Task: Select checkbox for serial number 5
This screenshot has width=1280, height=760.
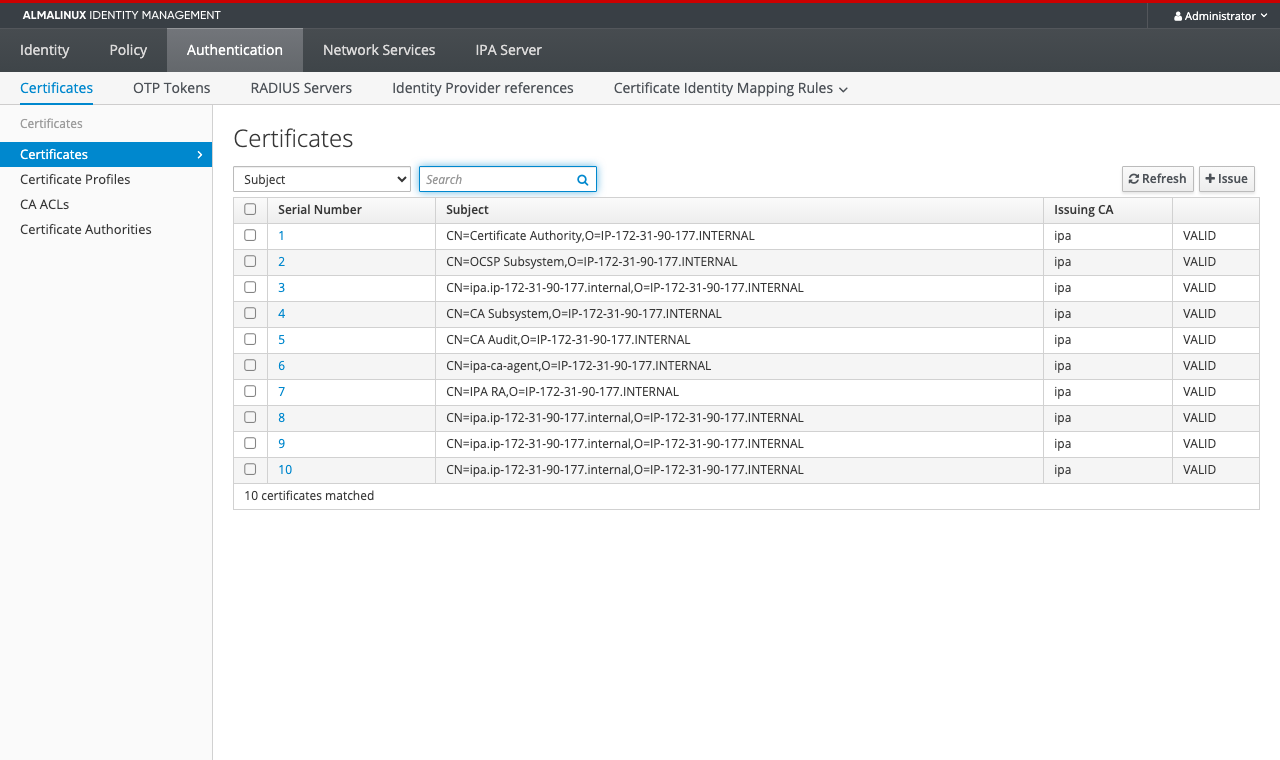Action: coord(250,339)
